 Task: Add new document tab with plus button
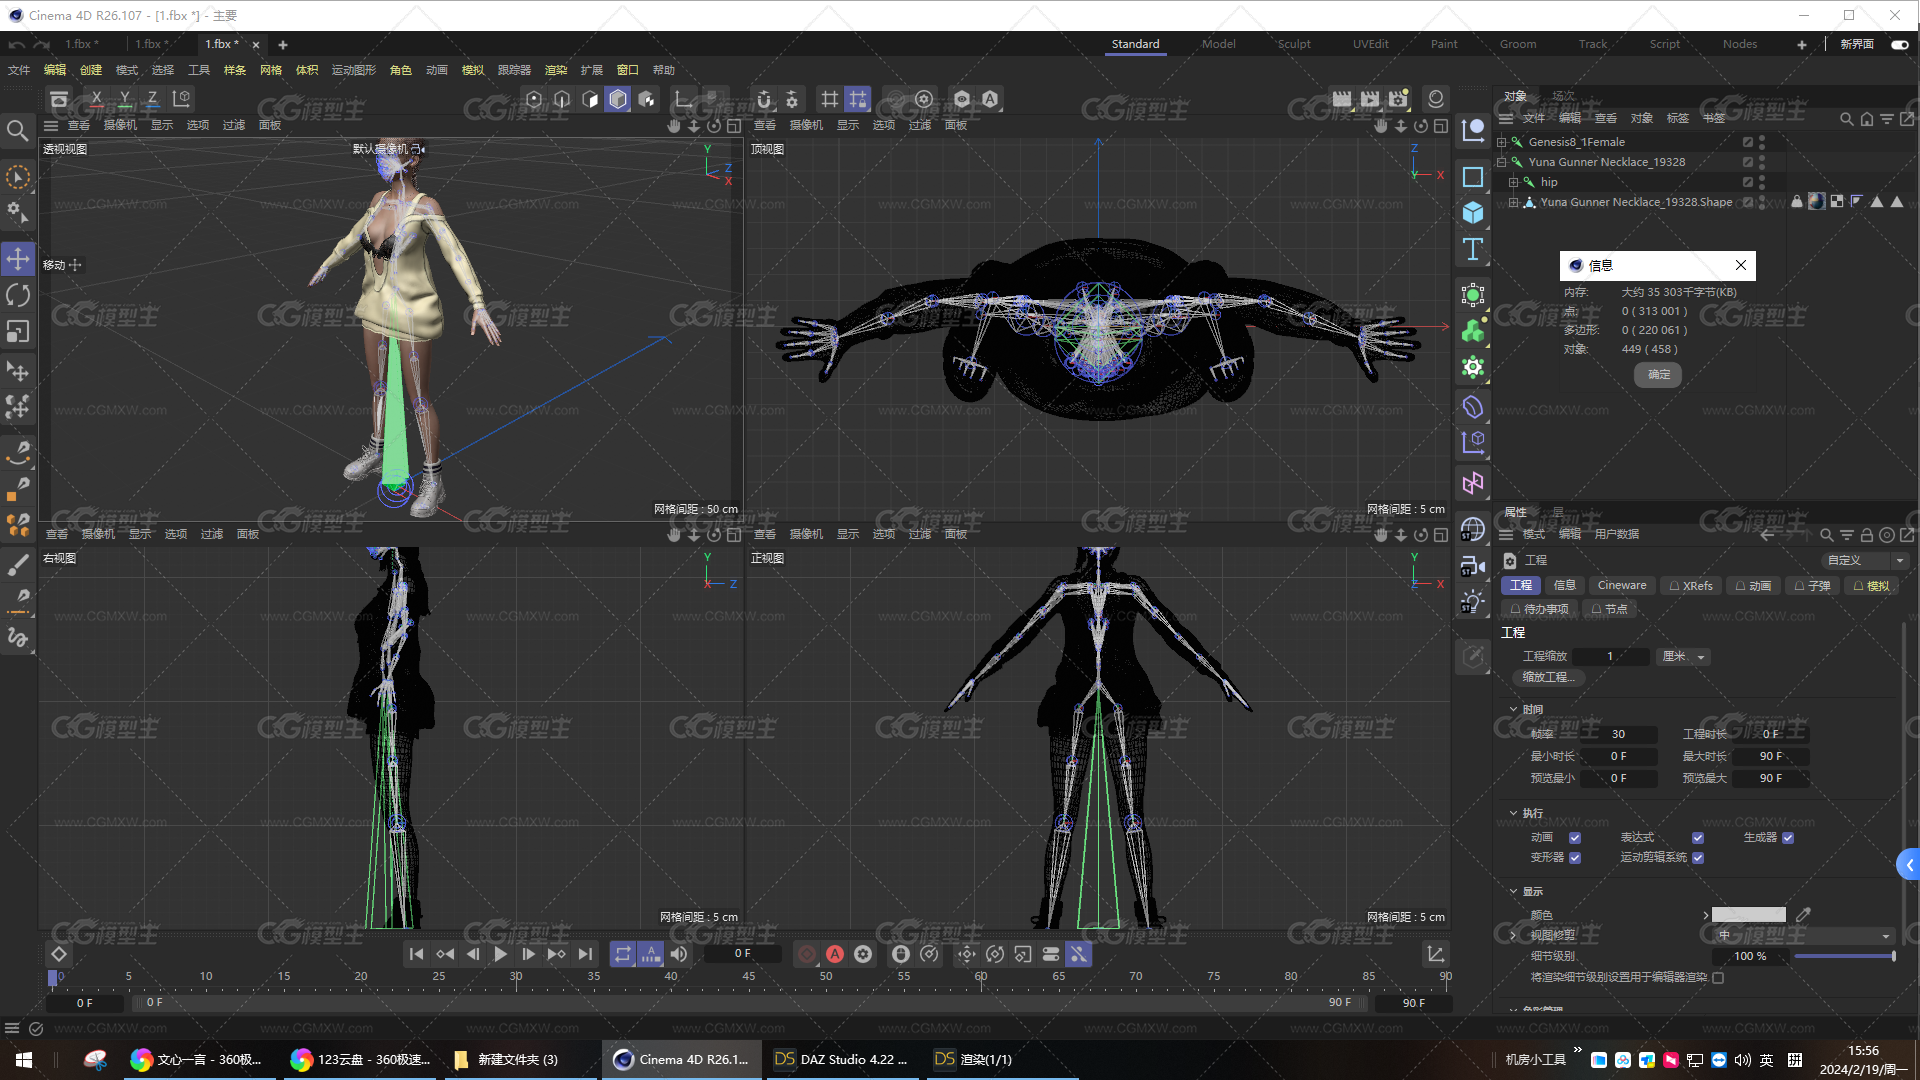[x=282, y=44]
